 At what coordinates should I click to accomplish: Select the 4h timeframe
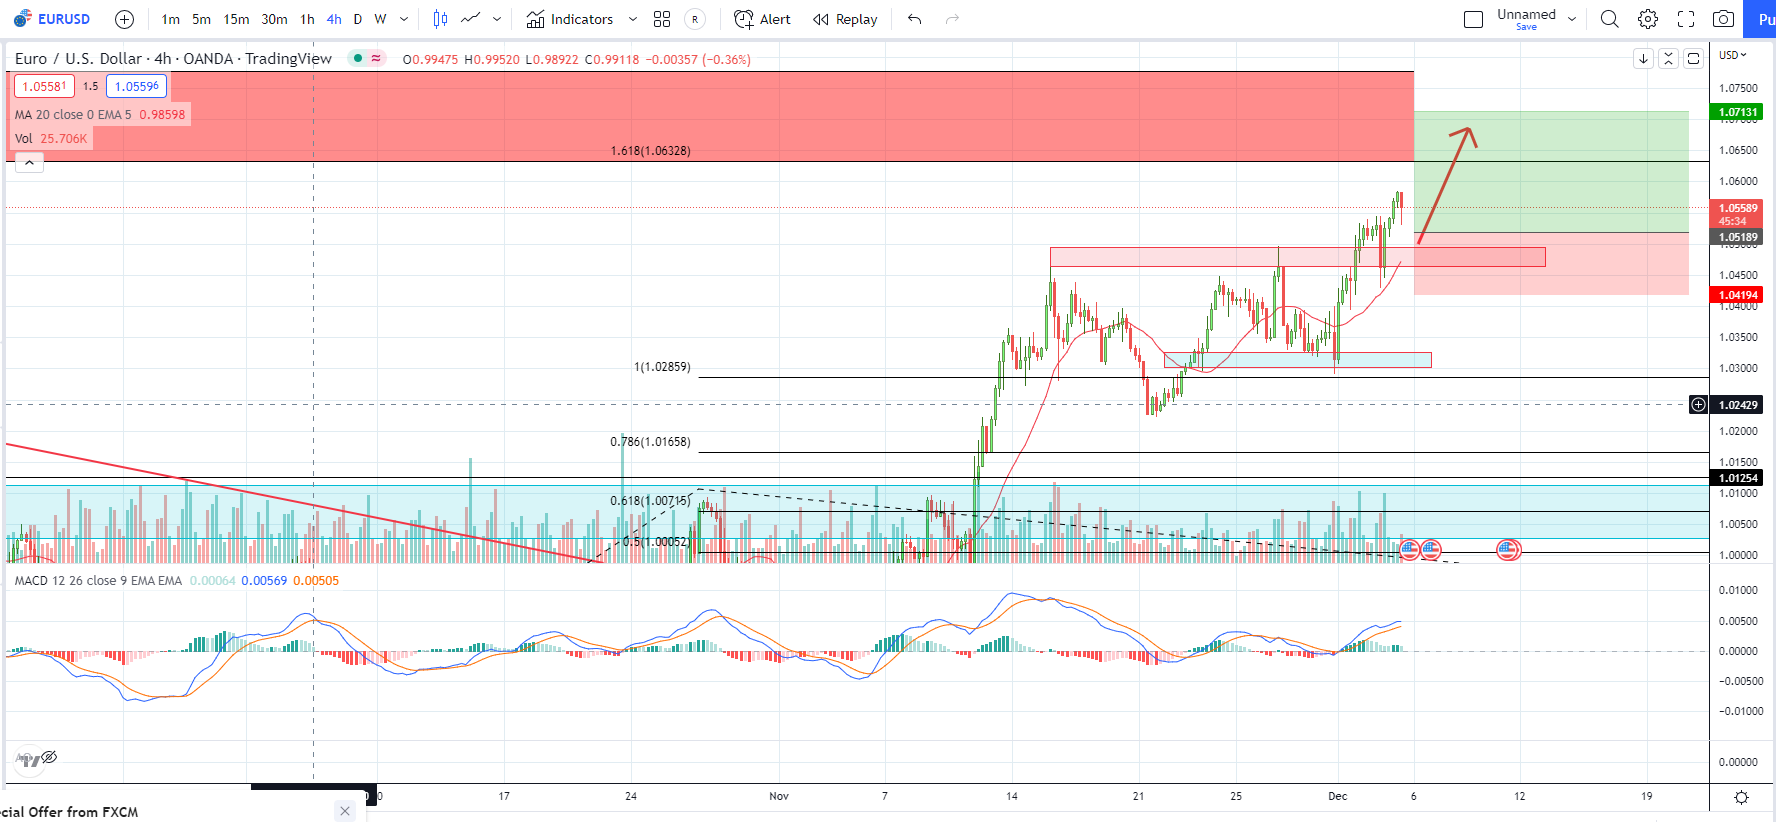(x=334, y=19)
